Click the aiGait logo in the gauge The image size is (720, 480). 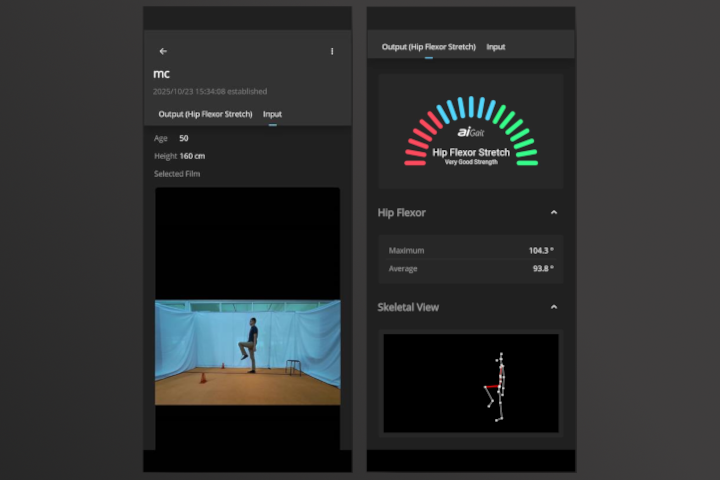(x=471, y=132)
